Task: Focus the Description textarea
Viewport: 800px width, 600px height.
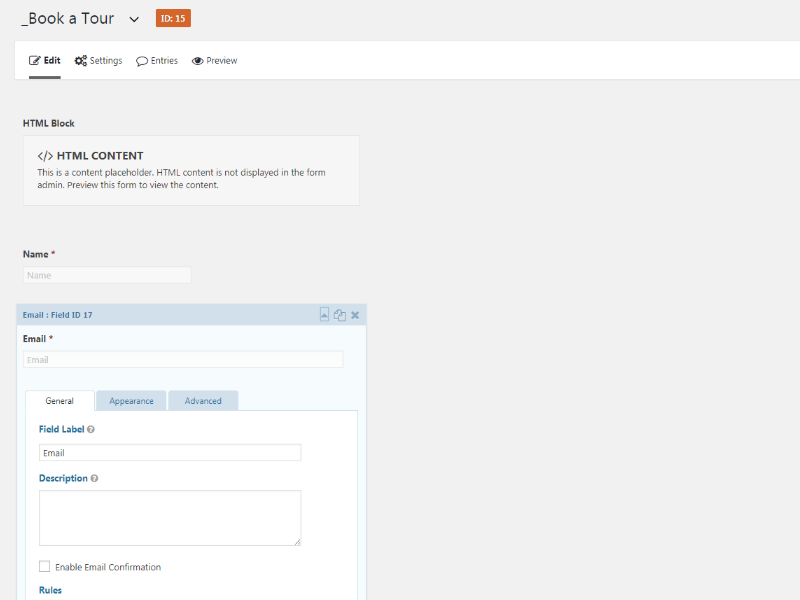Action: [x=170, y=517]
